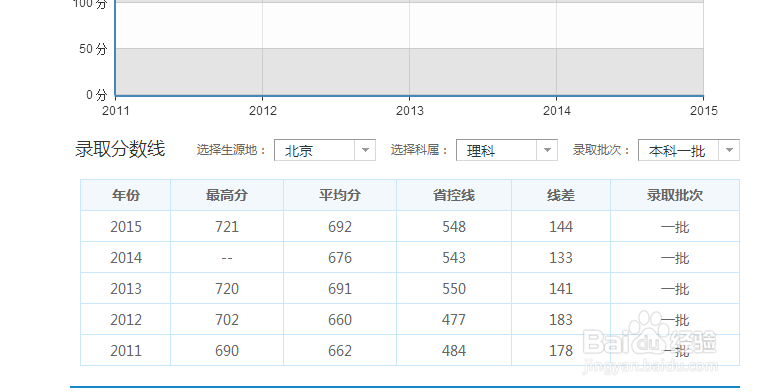Click highest score 720 for 2013

click(227, 288)
